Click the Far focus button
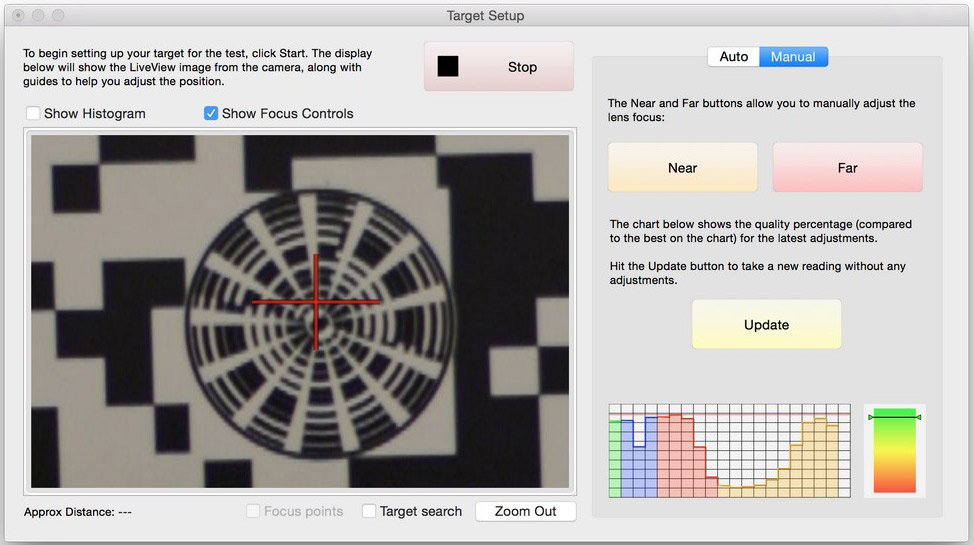The width and height of the screenshot is (974, 545). coord(847,168)
